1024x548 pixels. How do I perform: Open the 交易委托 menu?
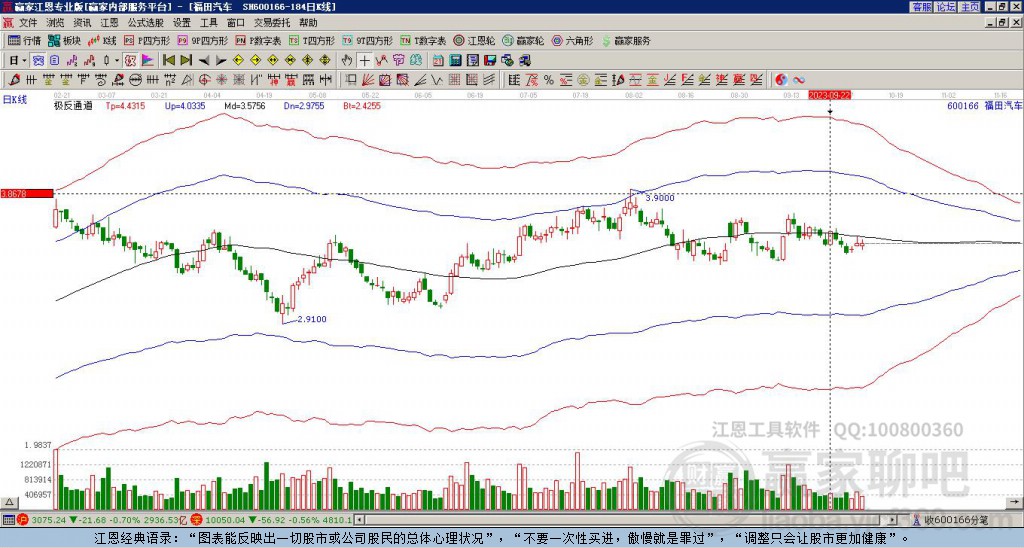coord(272,23)
